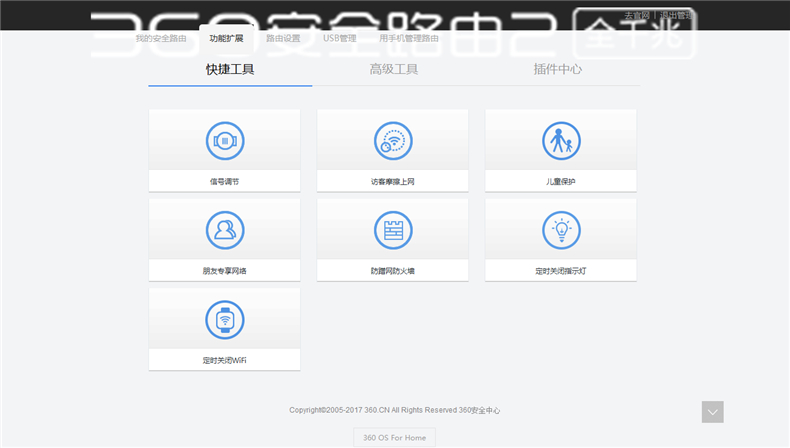790x448 pixels.
Task: Open the 儿童保护 child protection icon
Action: click(x=561, y=141)
